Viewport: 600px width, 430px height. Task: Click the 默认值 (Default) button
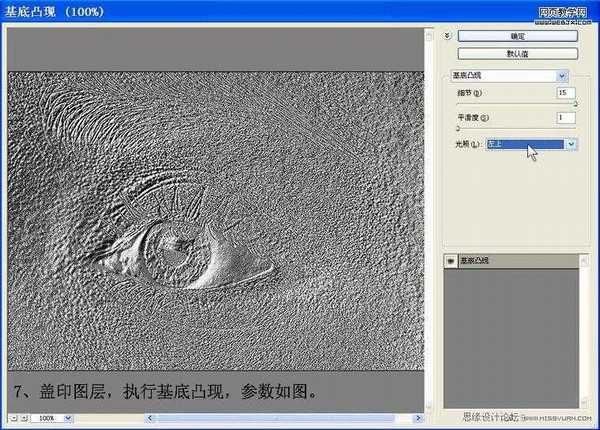click(517, 54)
